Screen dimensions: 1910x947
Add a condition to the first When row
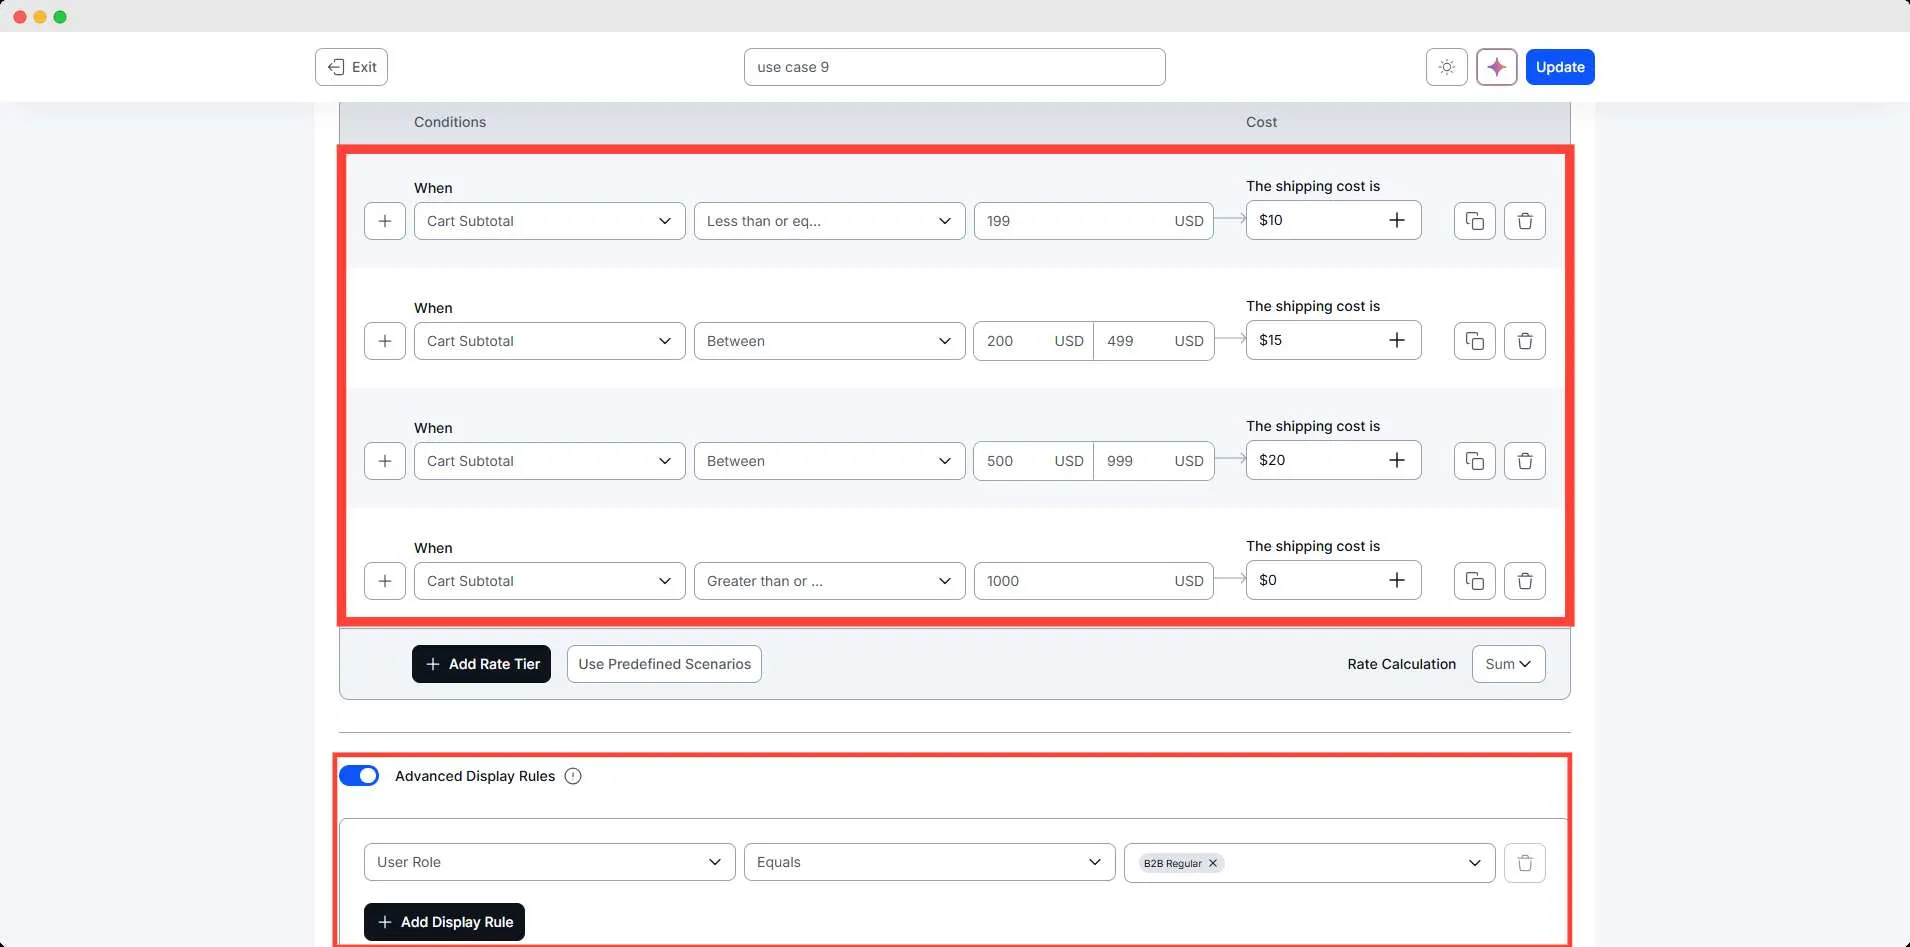click(x=385, y=220)
